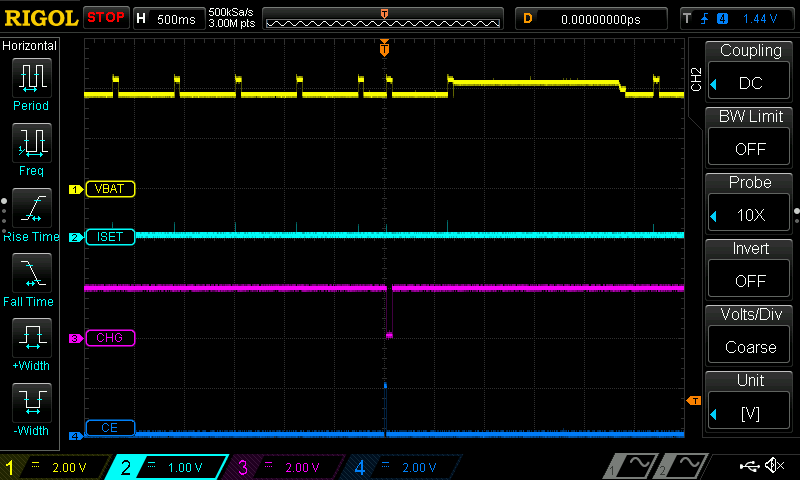
Task: Click channel 3 ground marker
Action: coord(76,338)
